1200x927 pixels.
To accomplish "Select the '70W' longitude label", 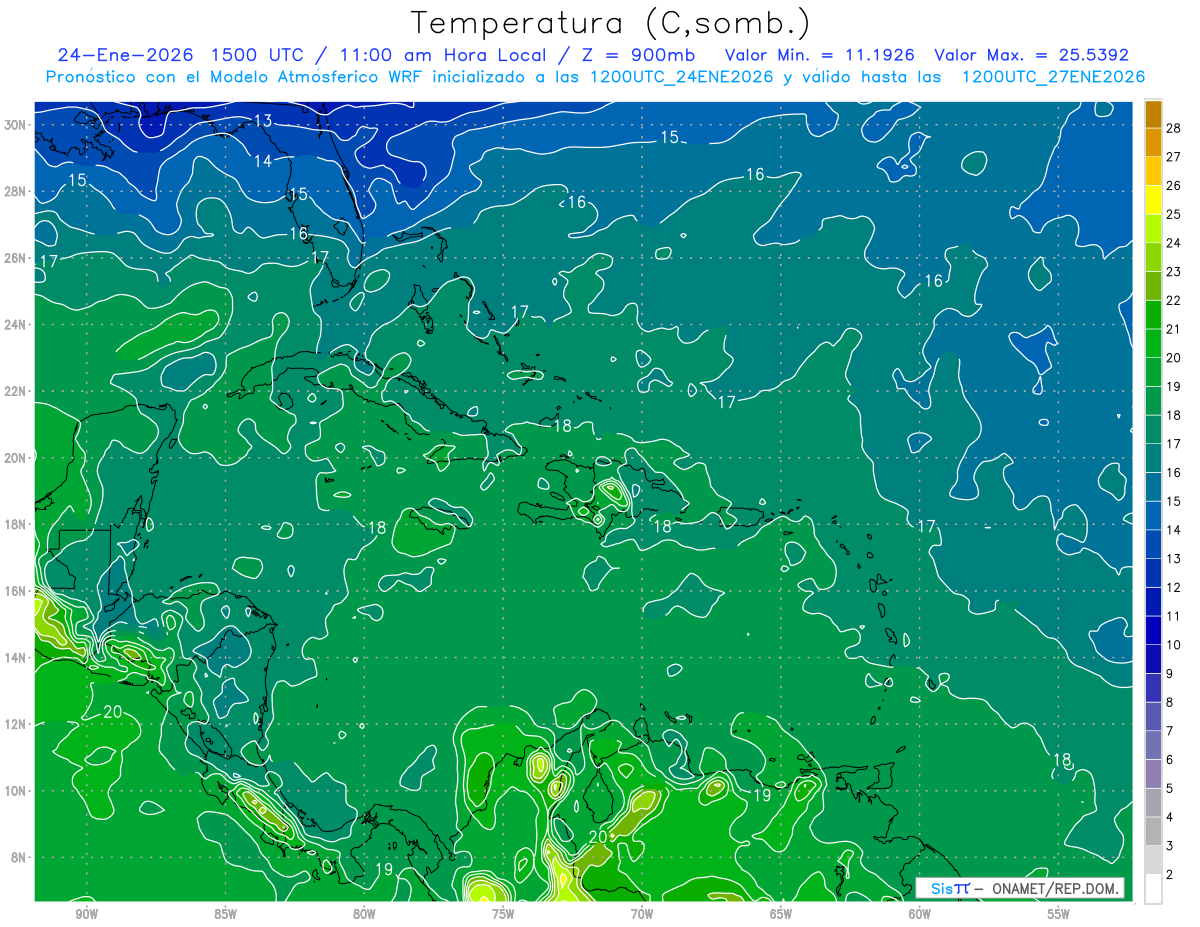I will point(642,914).
